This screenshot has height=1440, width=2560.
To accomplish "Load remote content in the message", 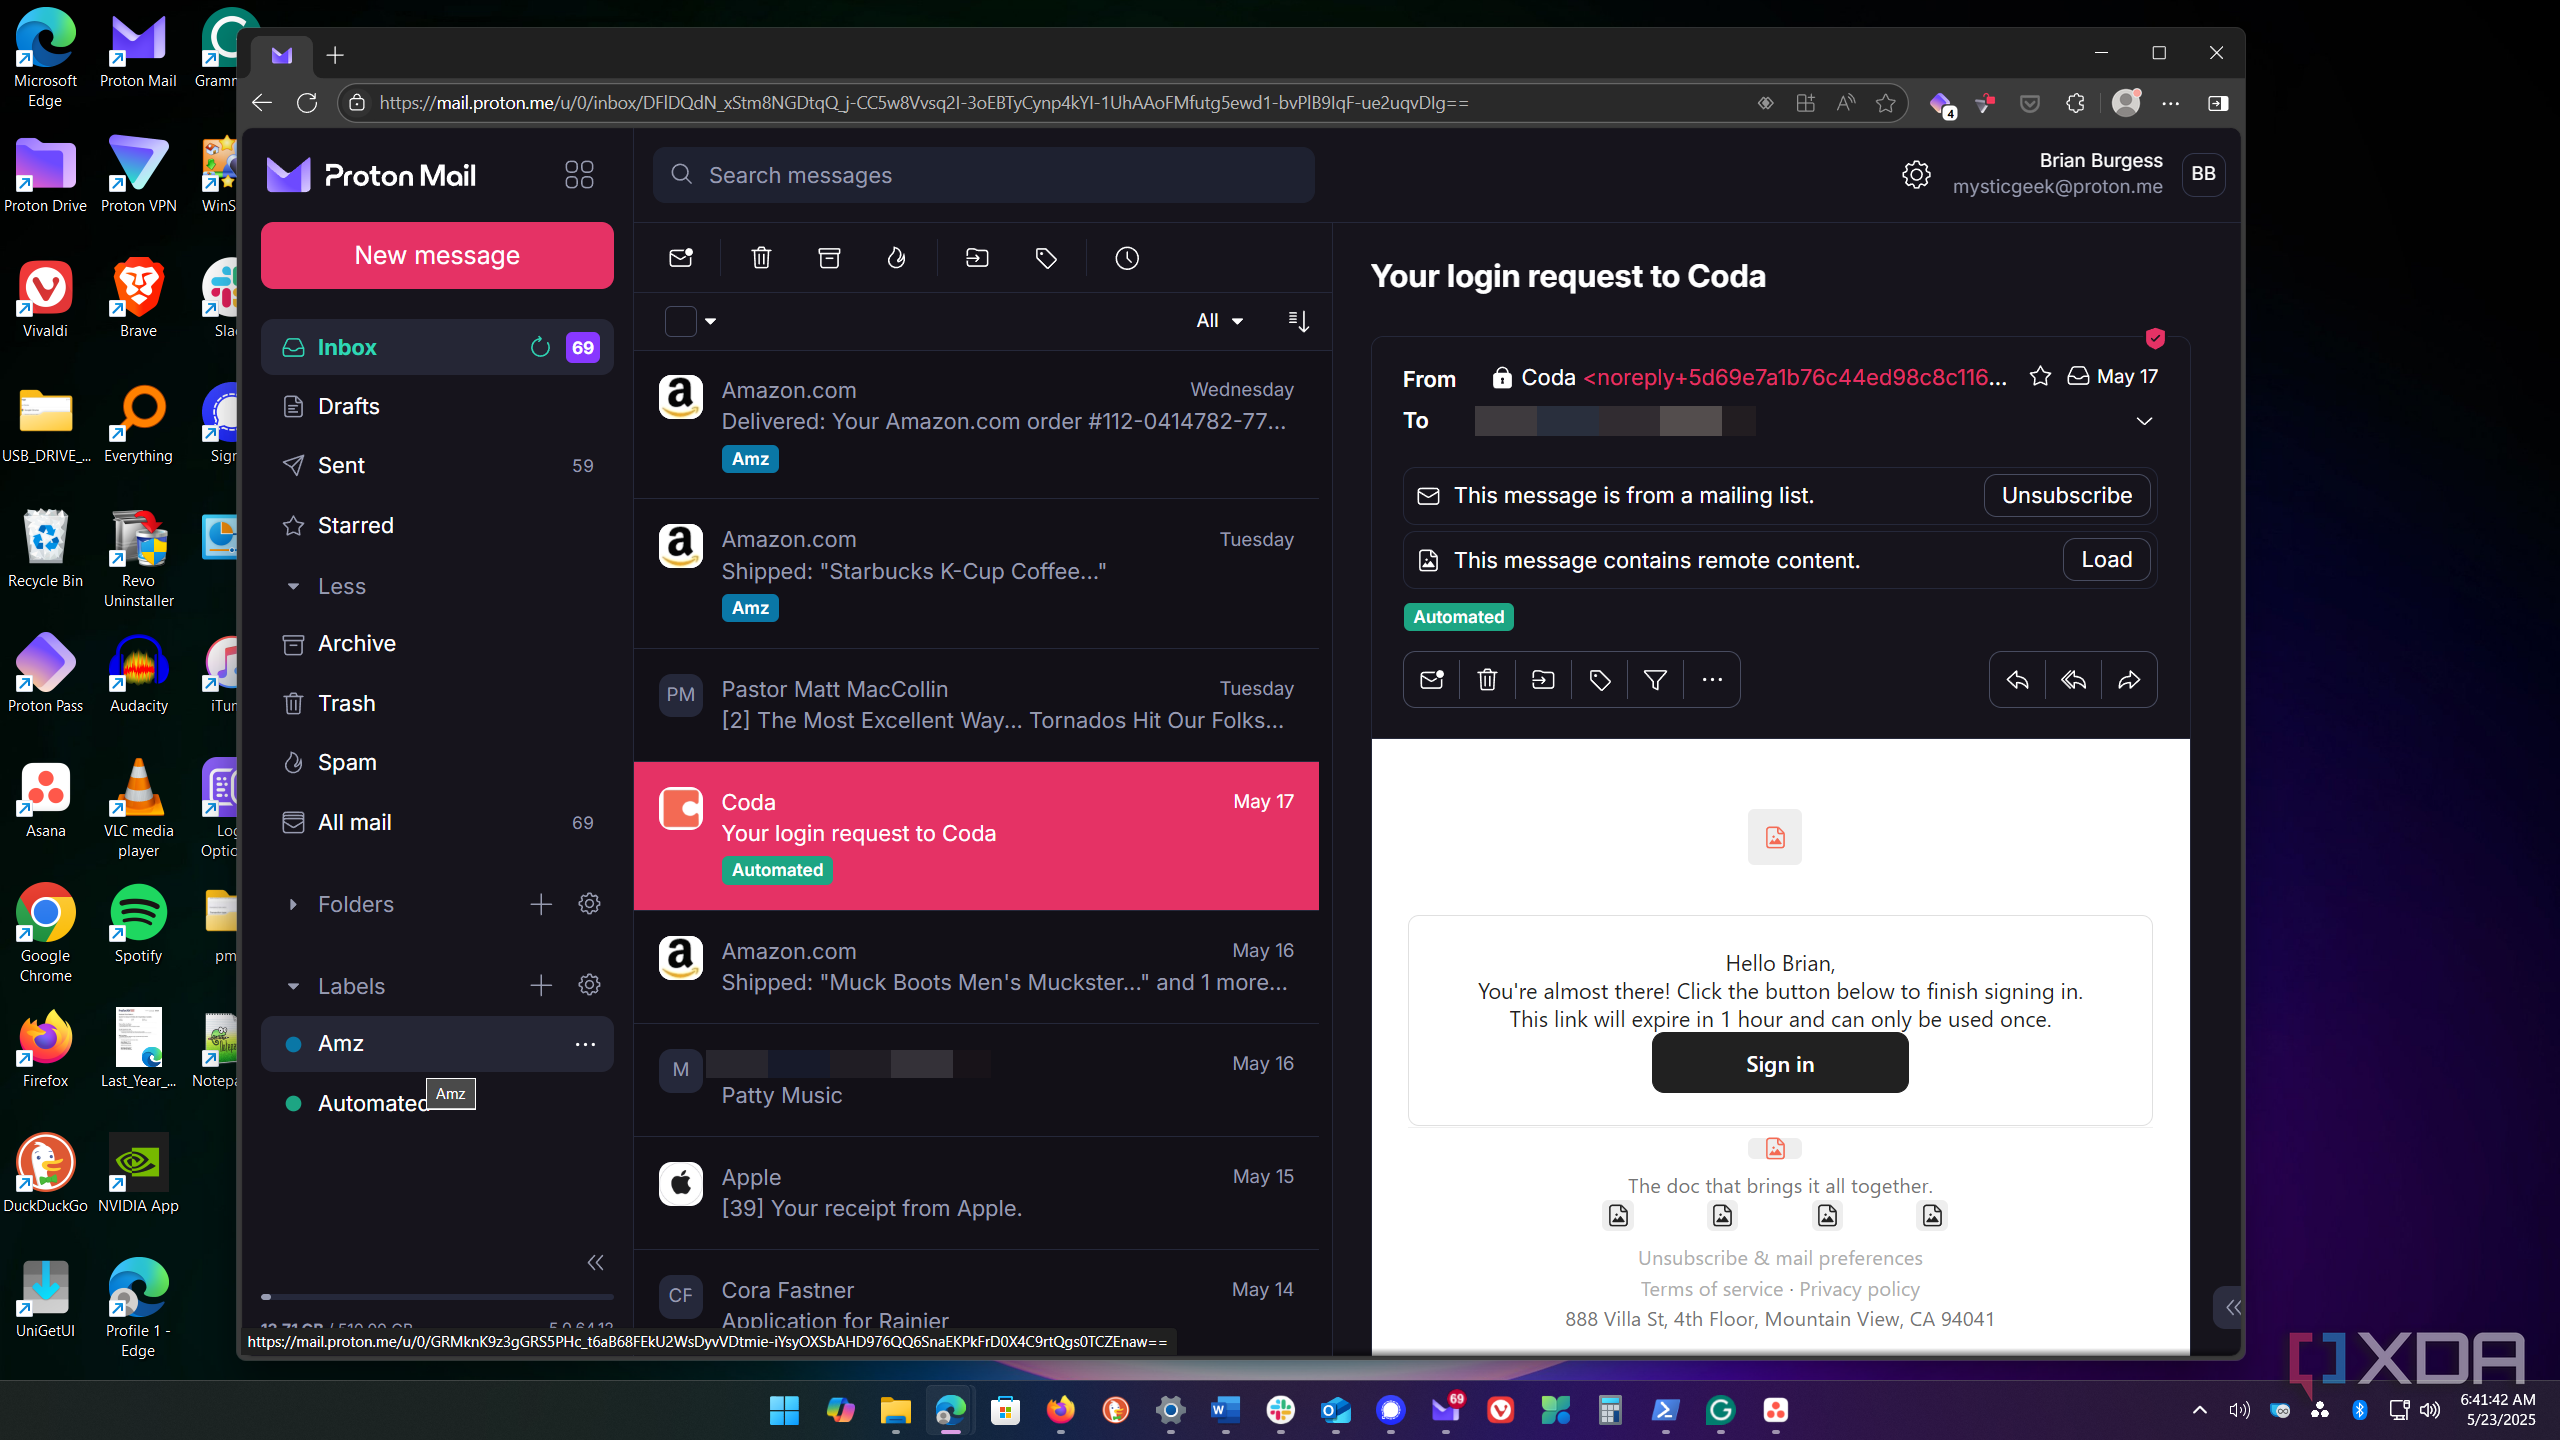I will [x=2106, y=559].
